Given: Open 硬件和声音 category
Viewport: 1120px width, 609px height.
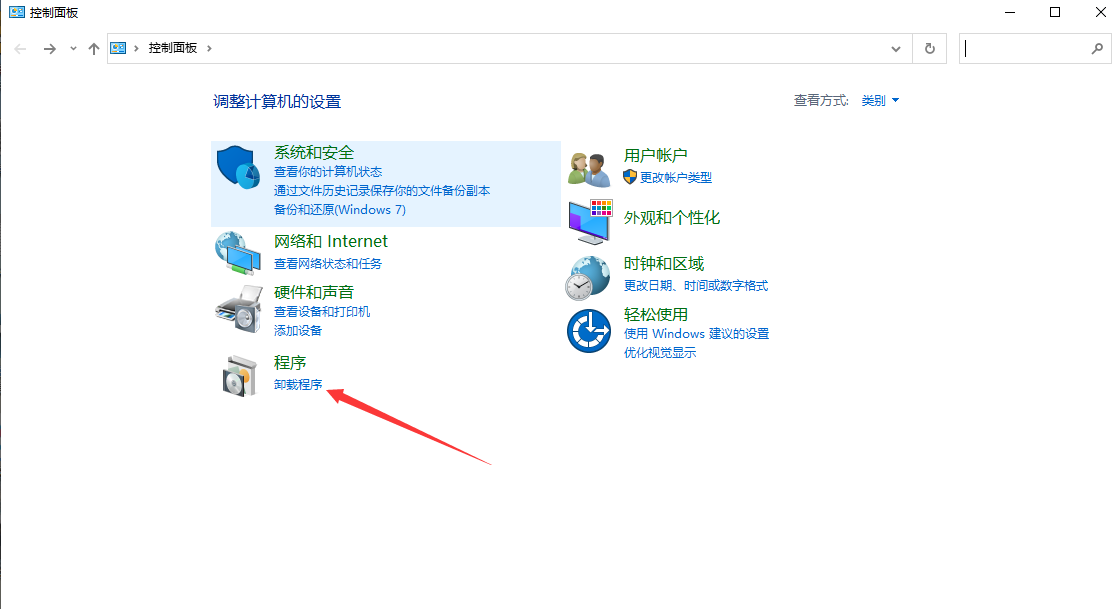Looking at the screenshot, I should 314,292.
